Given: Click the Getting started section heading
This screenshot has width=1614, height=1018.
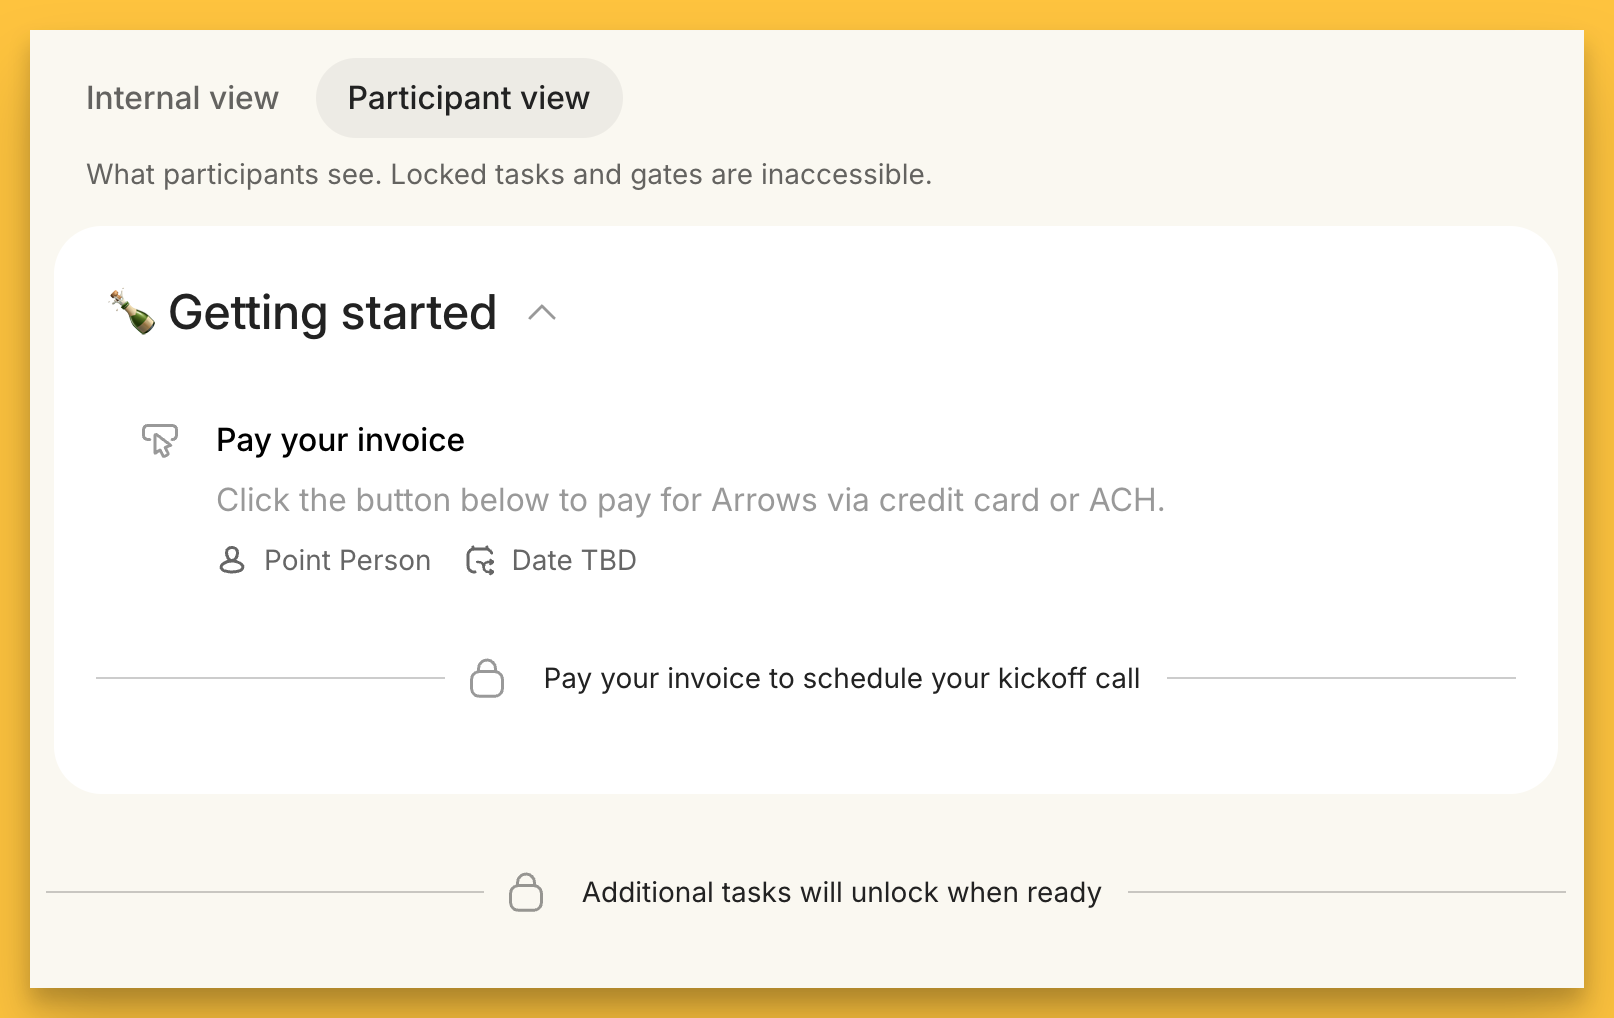Looking at the screenshot, I should pyautogui.click(x=332, y=313).
